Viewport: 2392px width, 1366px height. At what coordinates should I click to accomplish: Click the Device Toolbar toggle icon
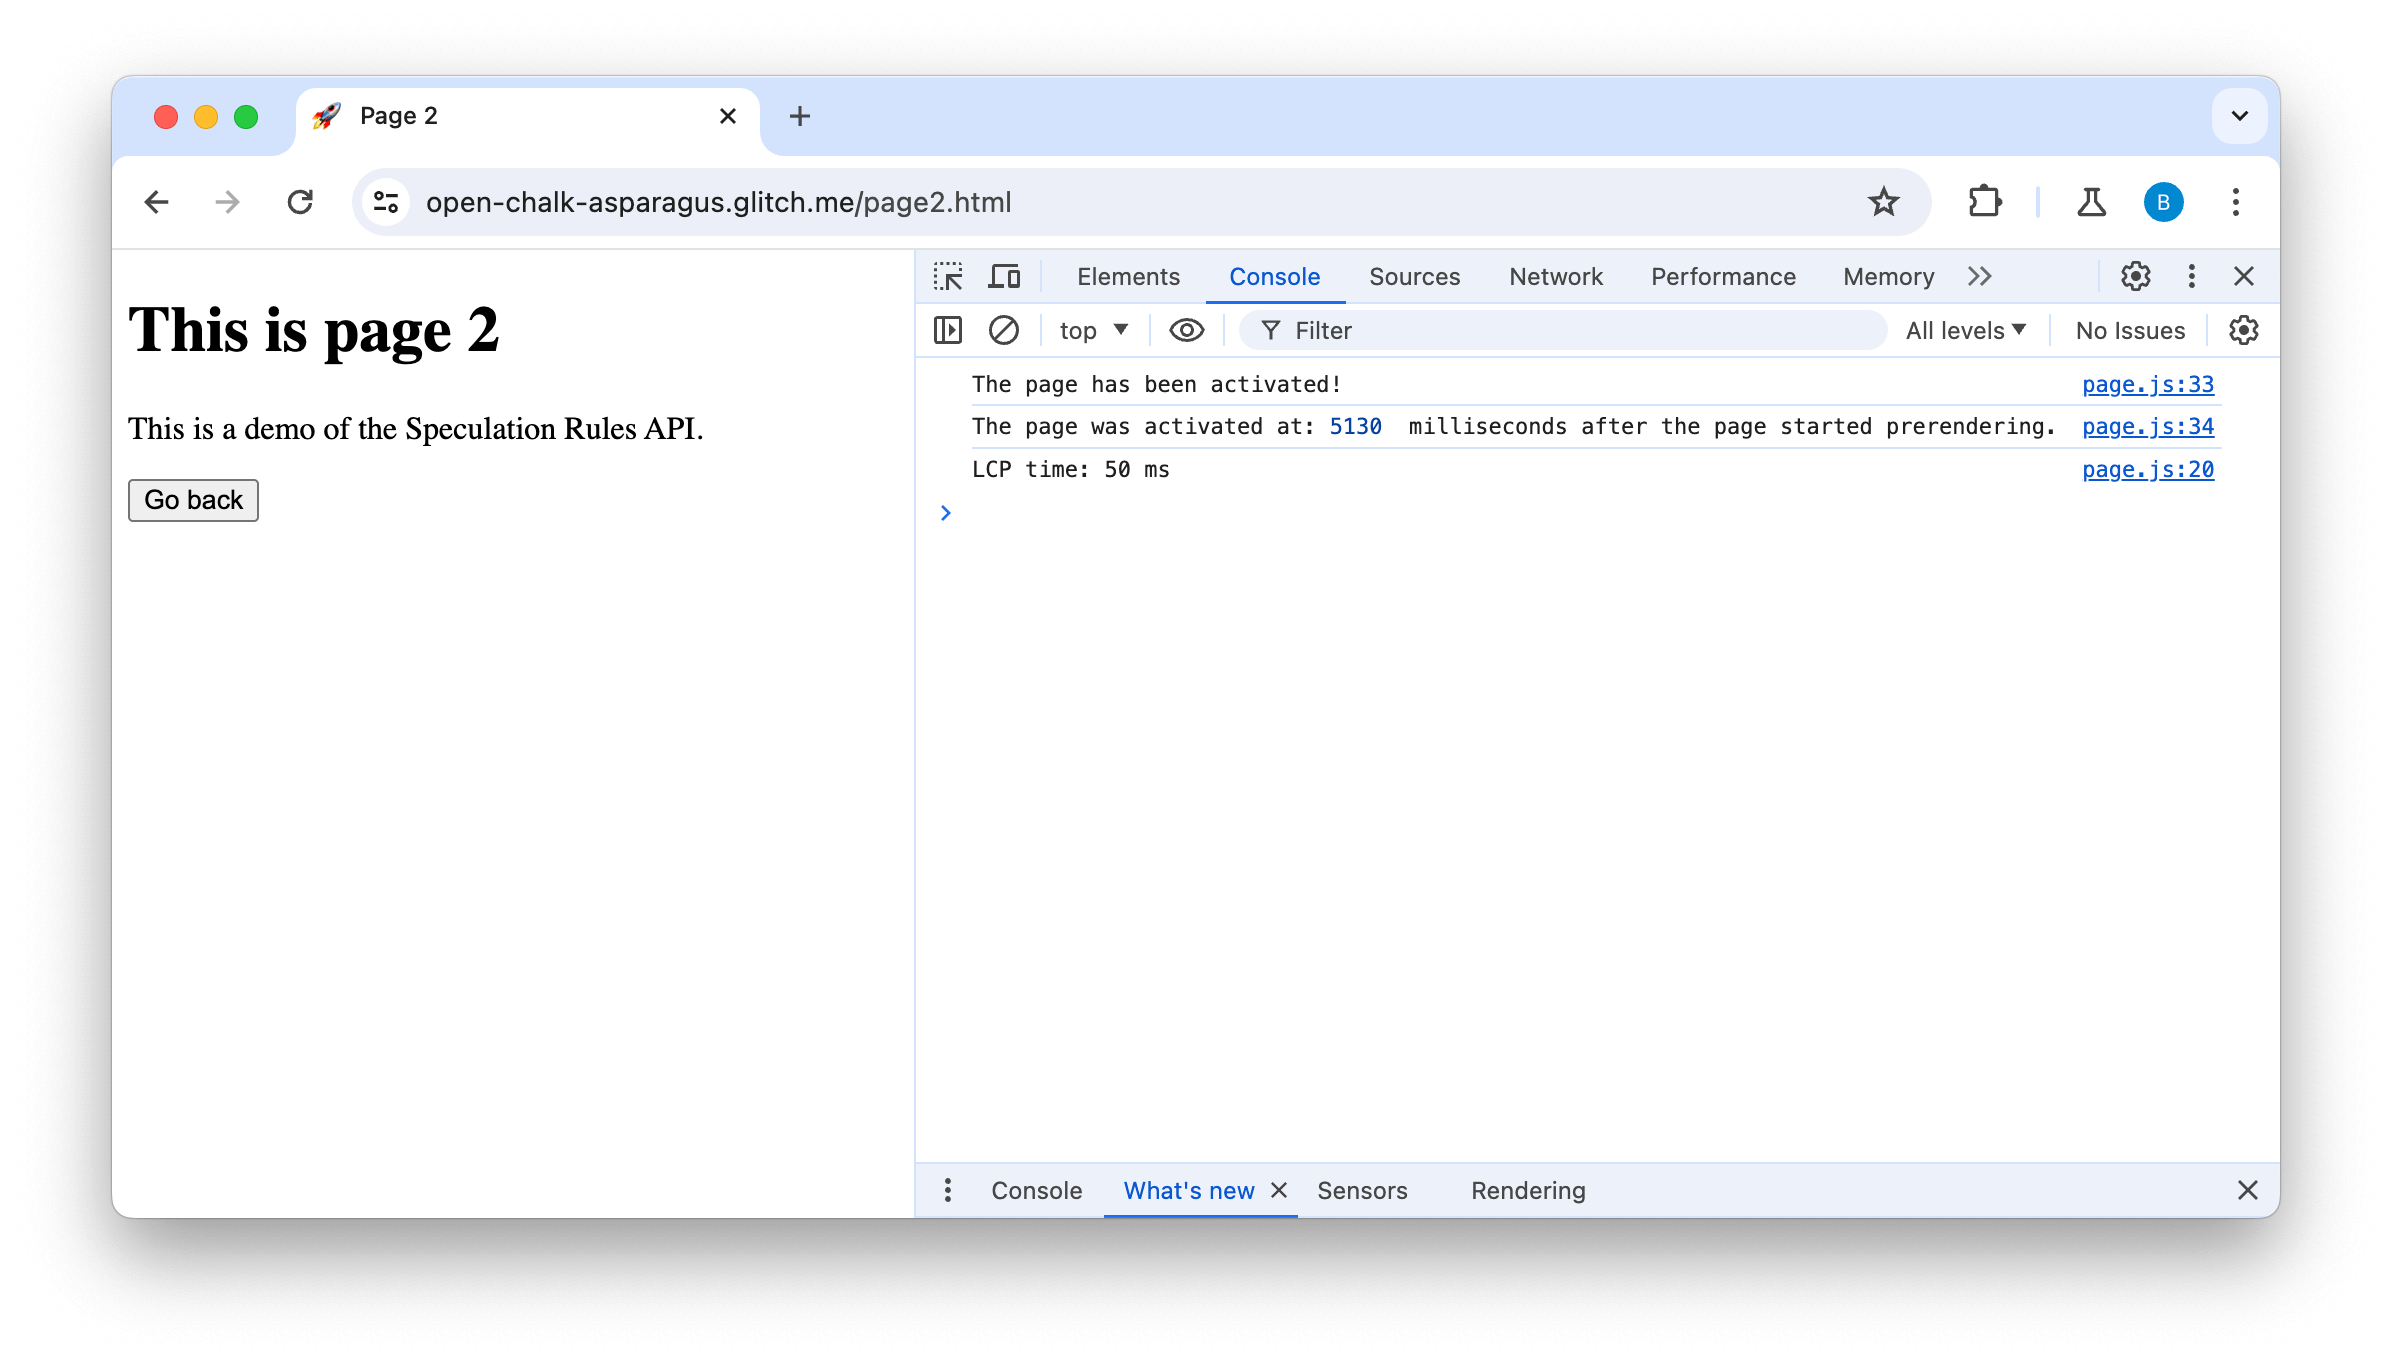point(1002,276)
